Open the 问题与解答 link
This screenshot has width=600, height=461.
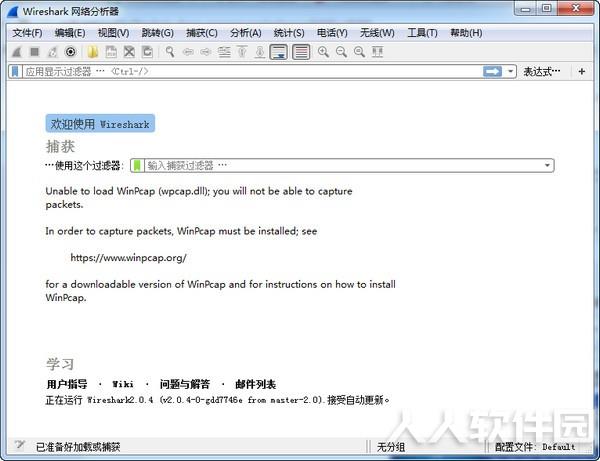pyautogui.click(x=185, y=384)
